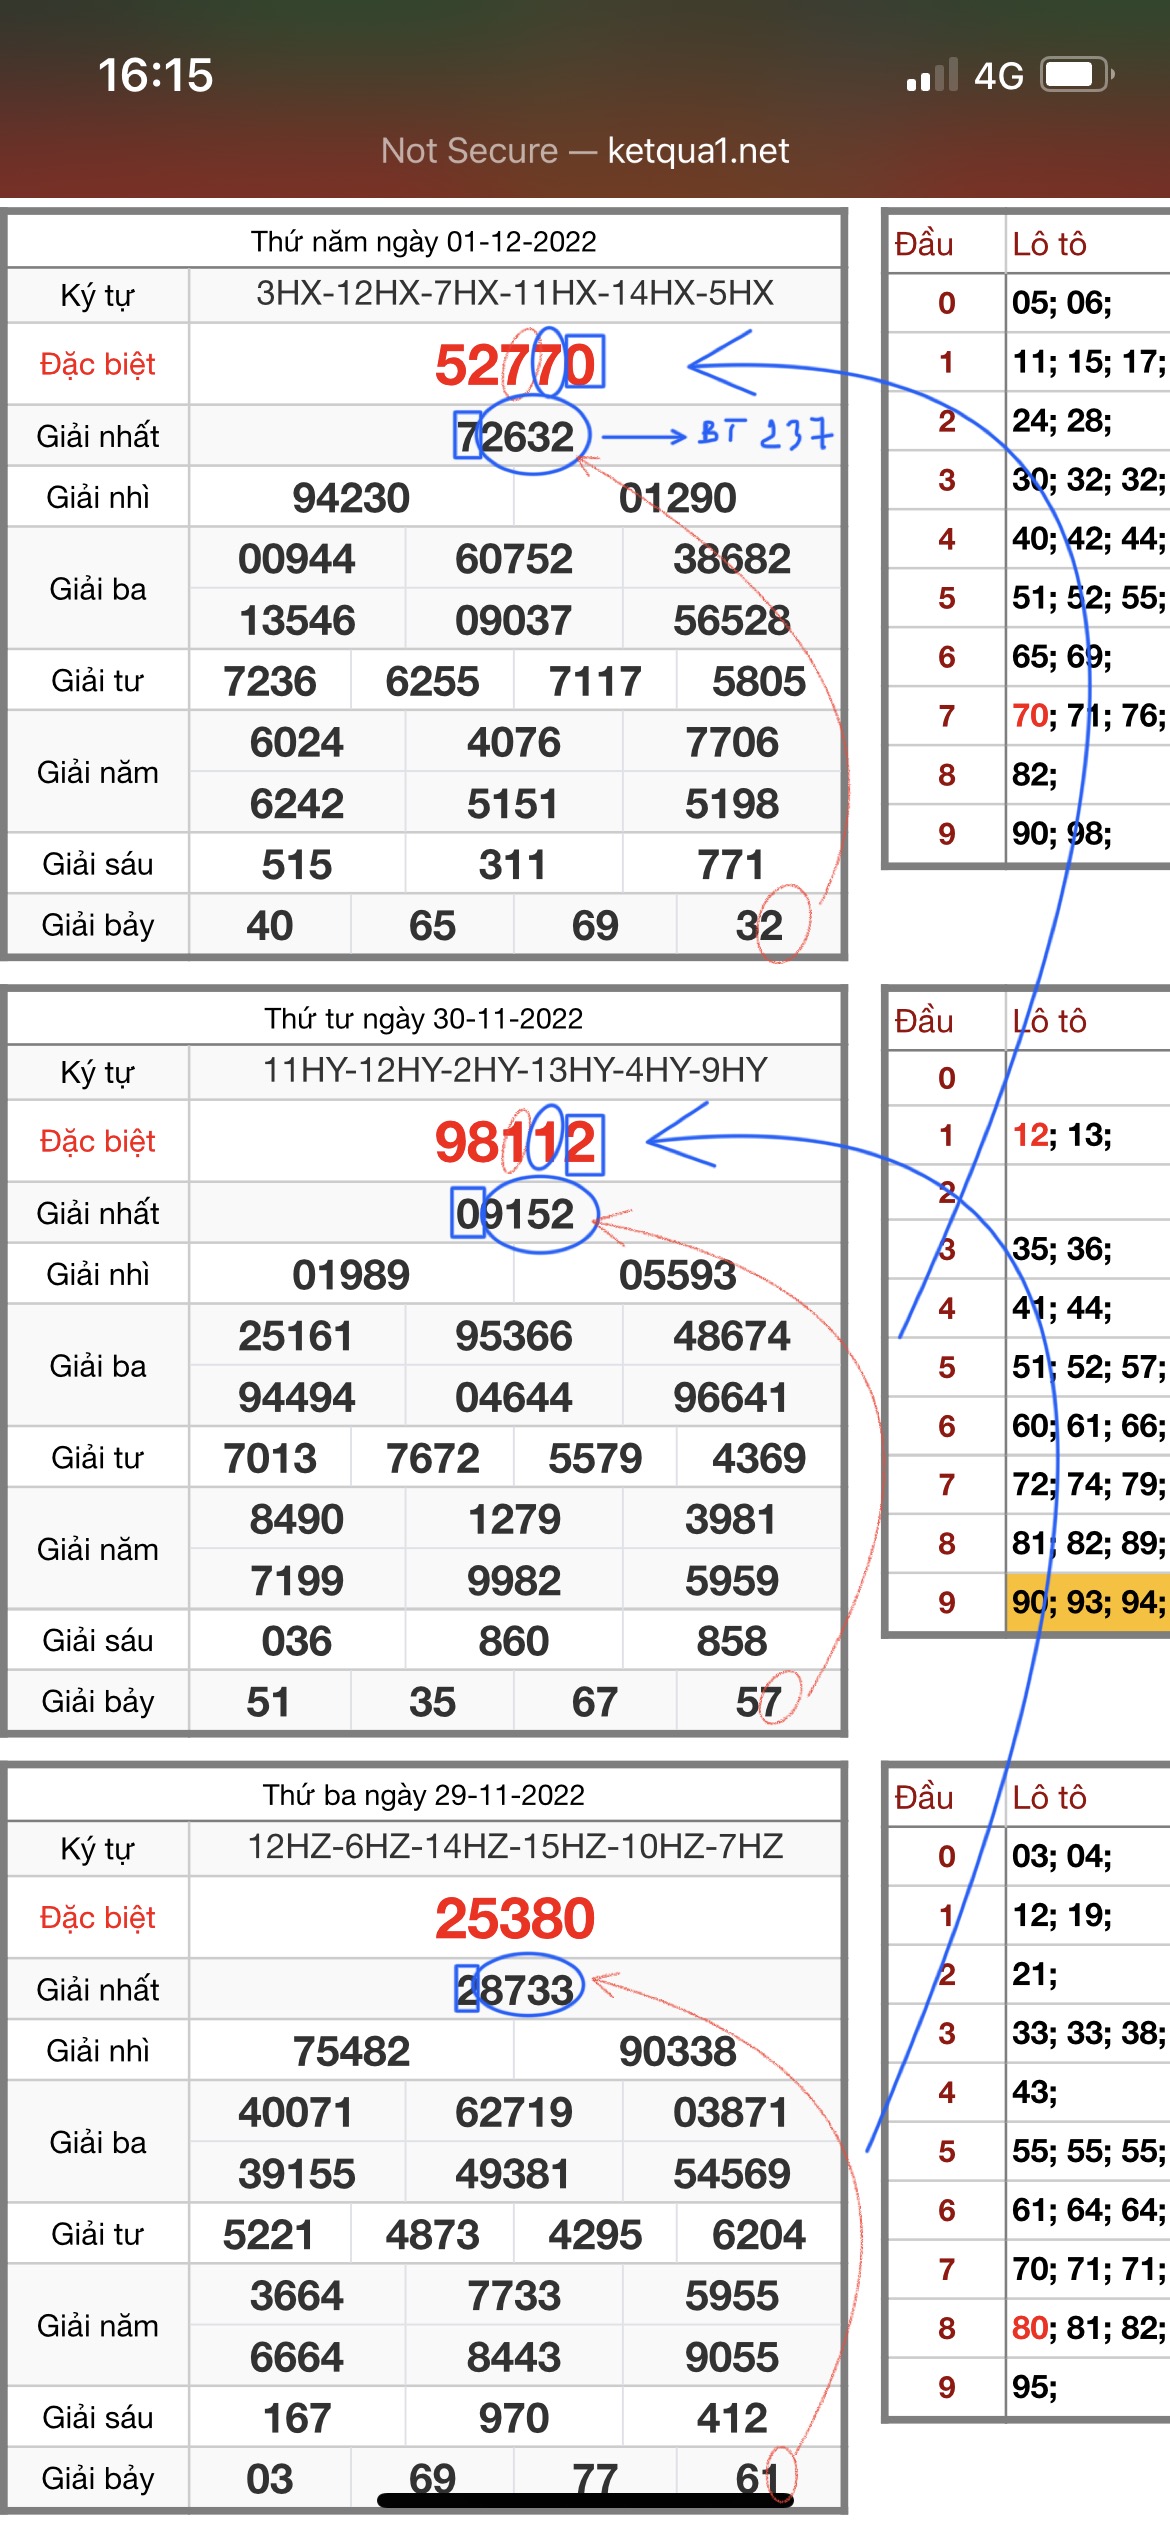The height and width of the screenshot is (2532, 1170).
Task: Select fourth prize number 6204
Action: [x=759, y=2235]
